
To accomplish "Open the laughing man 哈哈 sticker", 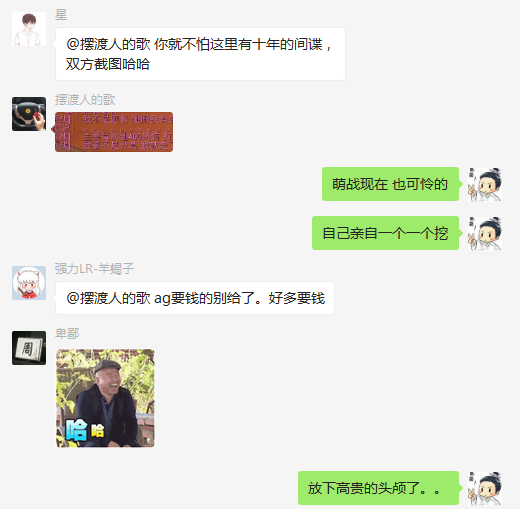I will [x=105, y=398].
